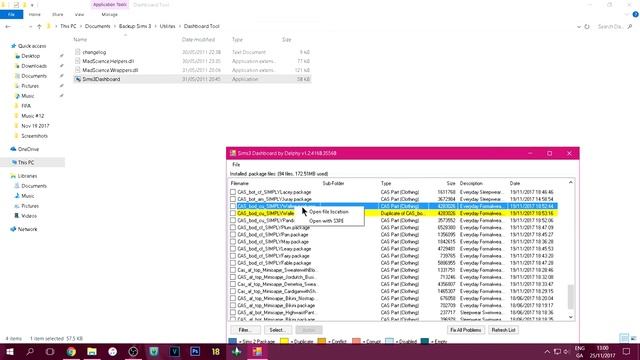
Task: Click the Explorer search box
Action: [615, 27]
